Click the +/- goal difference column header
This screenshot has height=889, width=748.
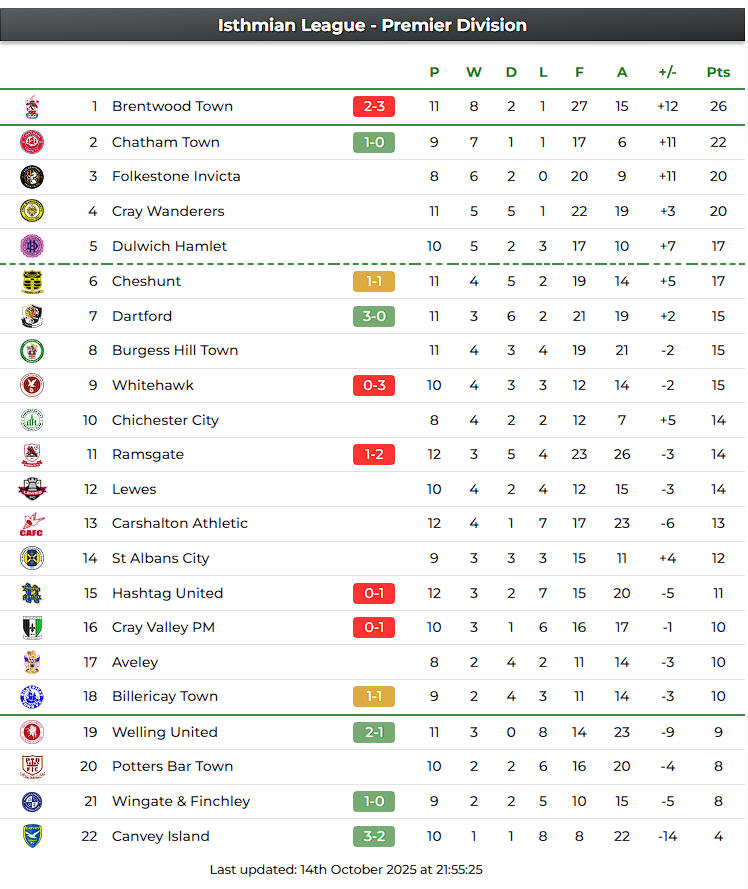tap(668, 72)
